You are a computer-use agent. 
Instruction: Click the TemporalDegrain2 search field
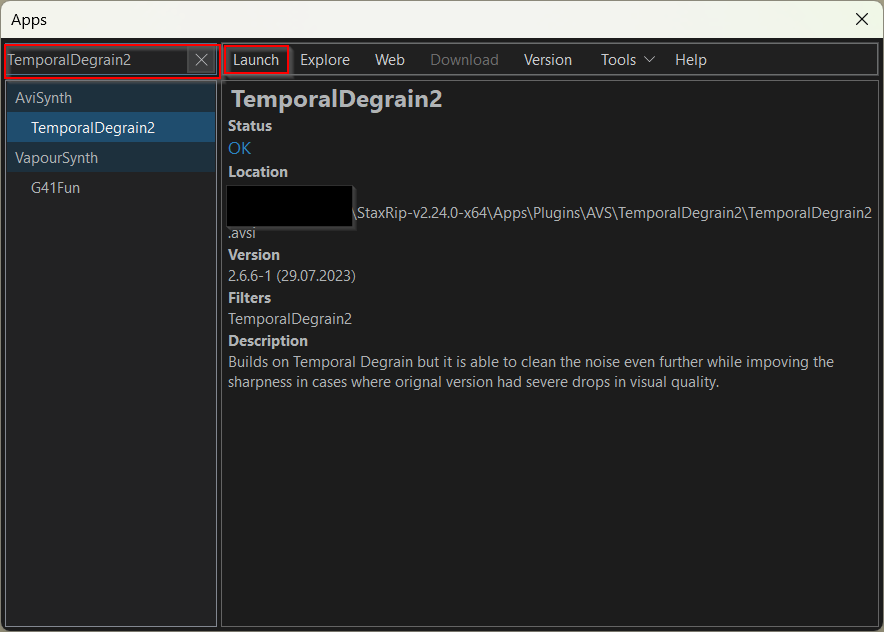(97, 60)
